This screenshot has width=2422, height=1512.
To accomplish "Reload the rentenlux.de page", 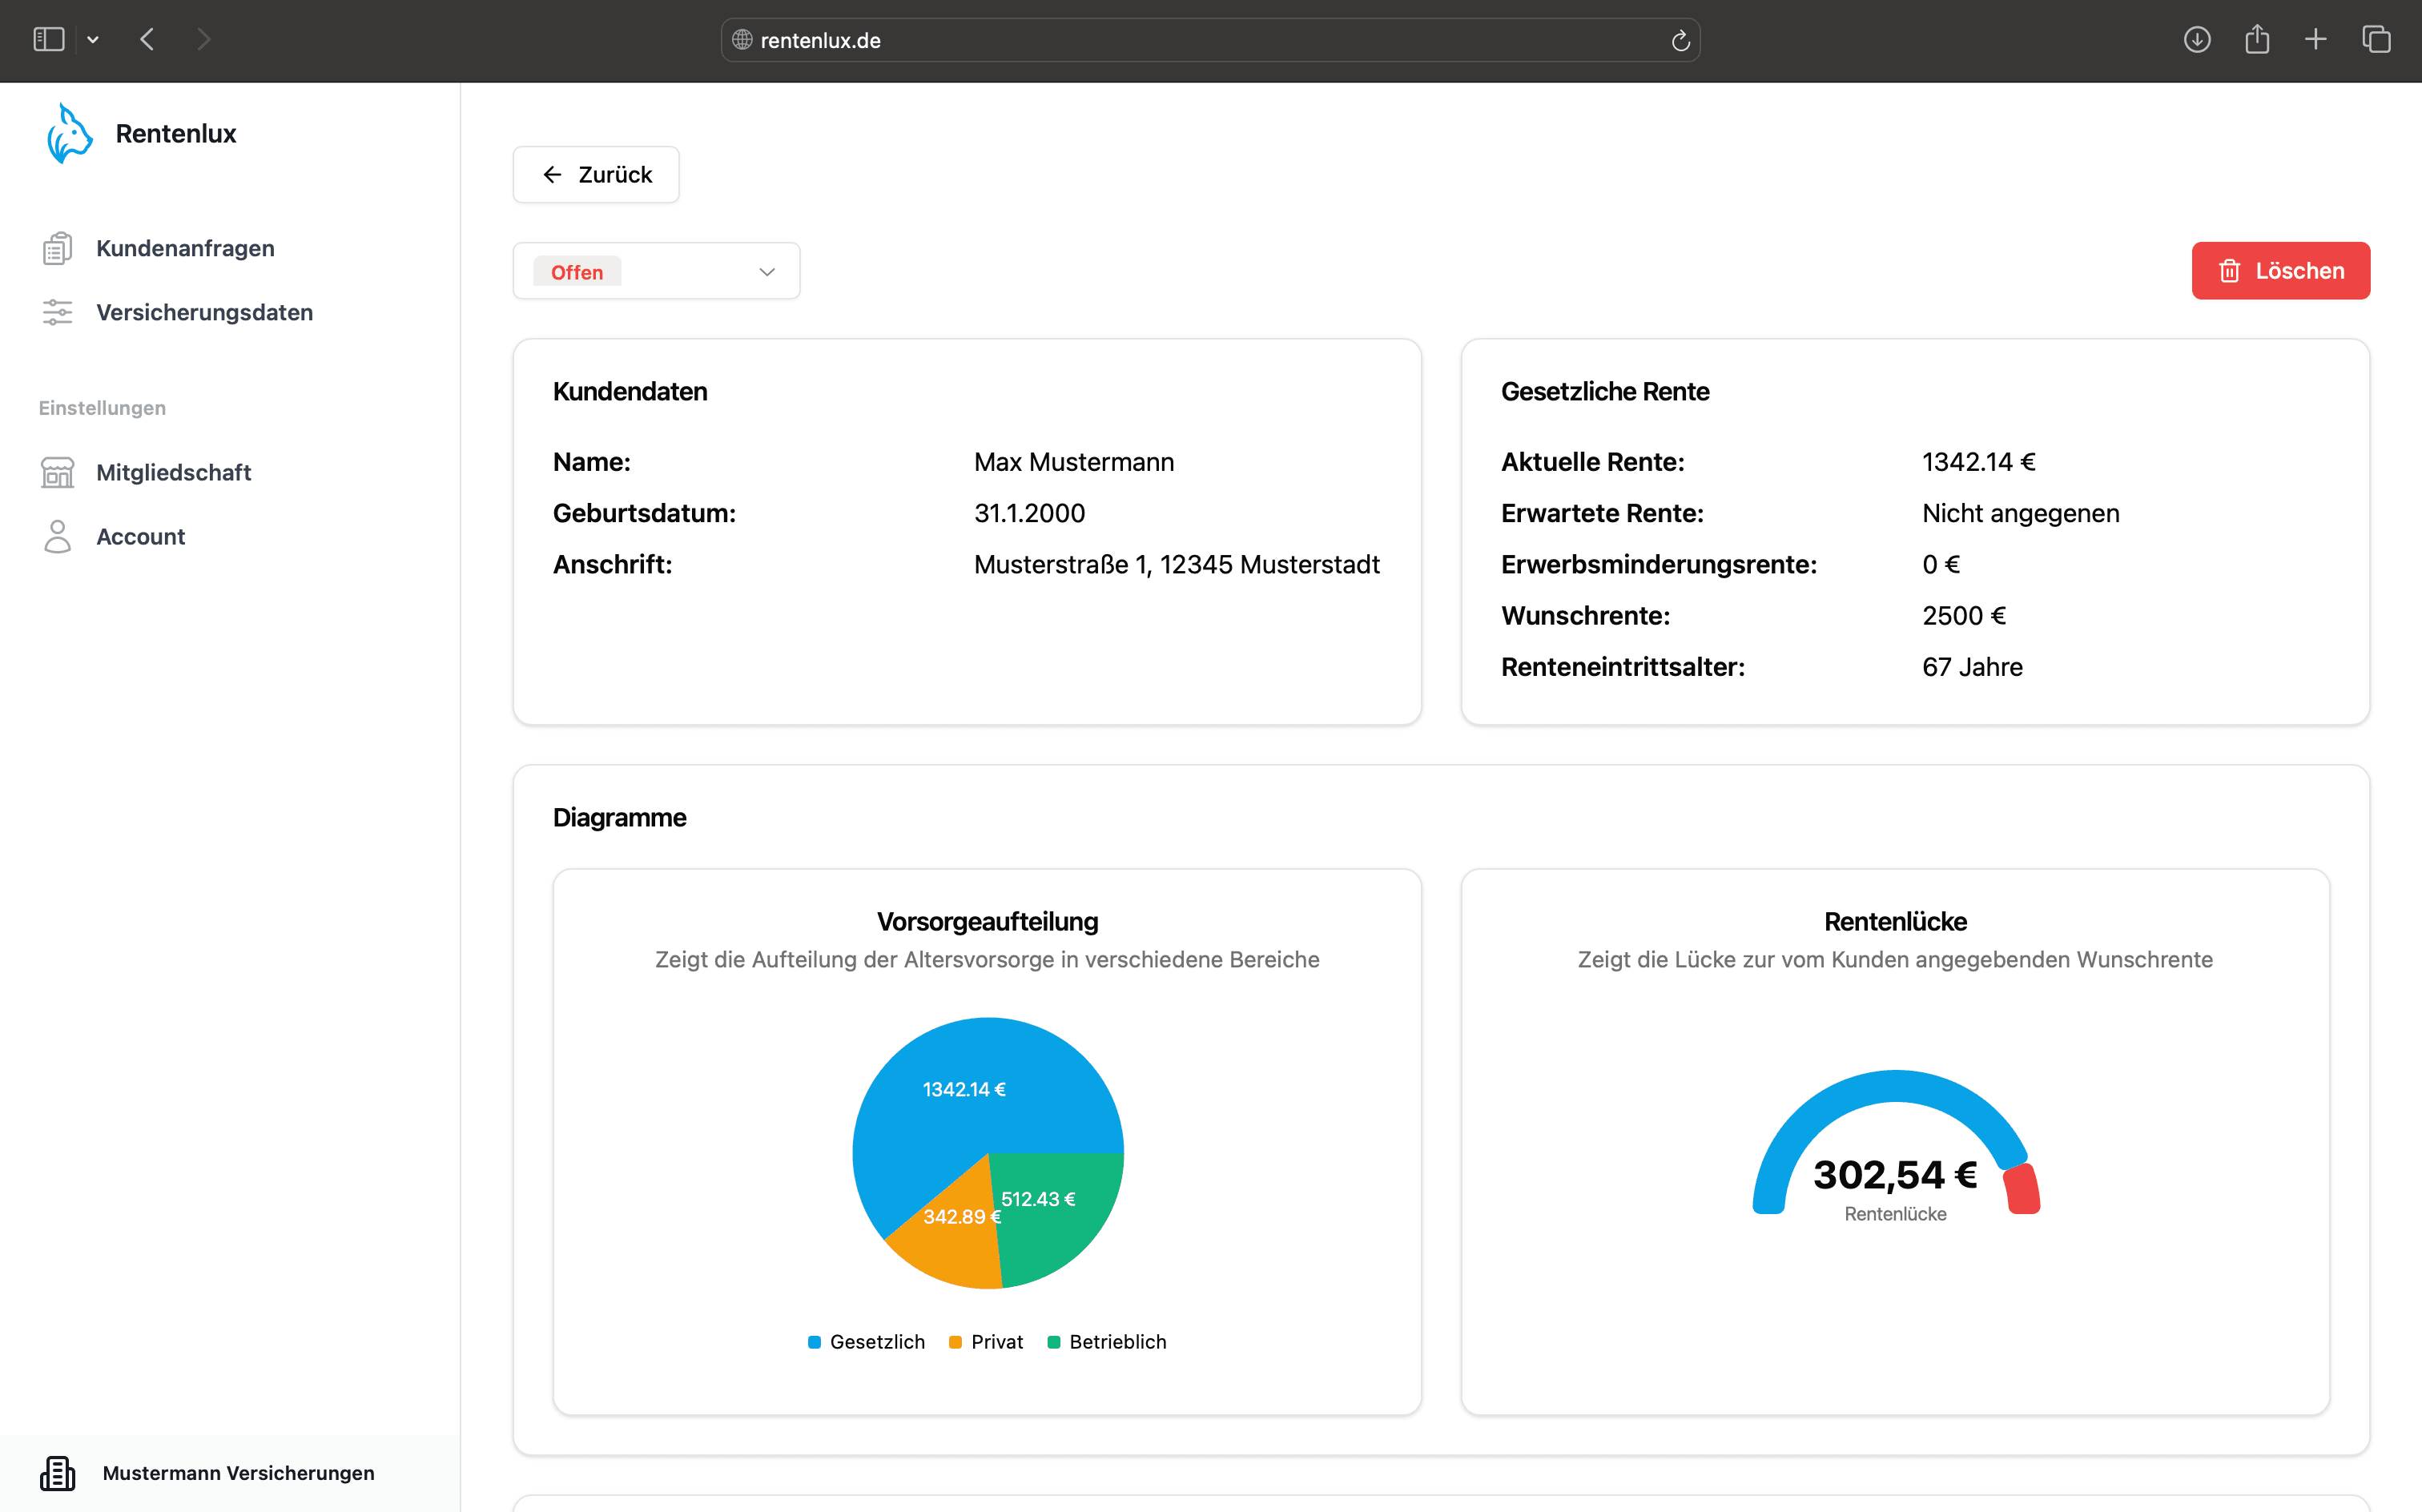I will (x=1680, y=40).
